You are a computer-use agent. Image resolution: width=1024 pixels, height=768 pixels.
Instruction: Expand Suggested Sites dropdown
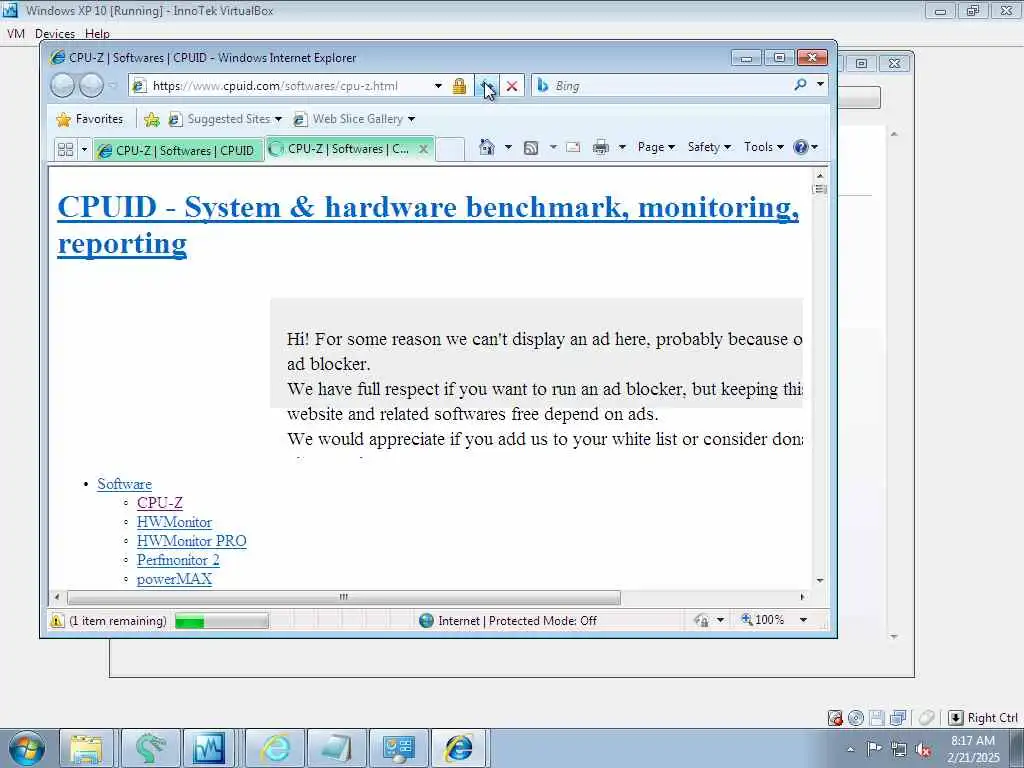278,119
